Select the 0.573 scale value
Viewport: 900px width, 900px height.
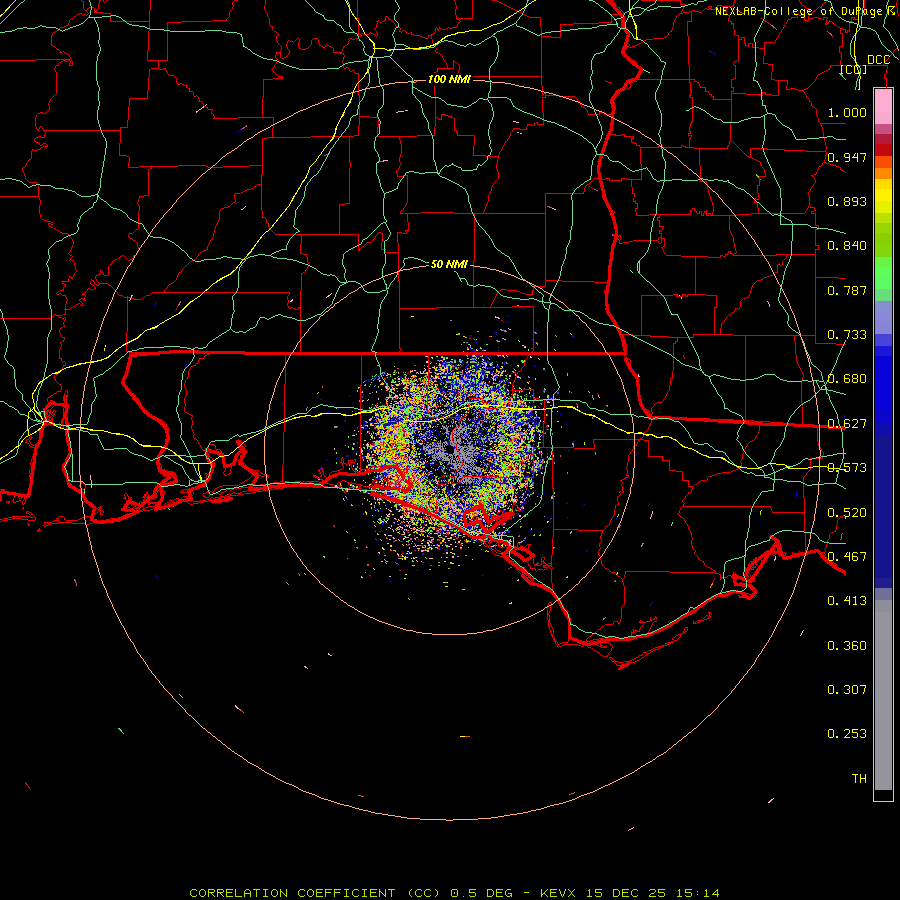coord(847,468)
